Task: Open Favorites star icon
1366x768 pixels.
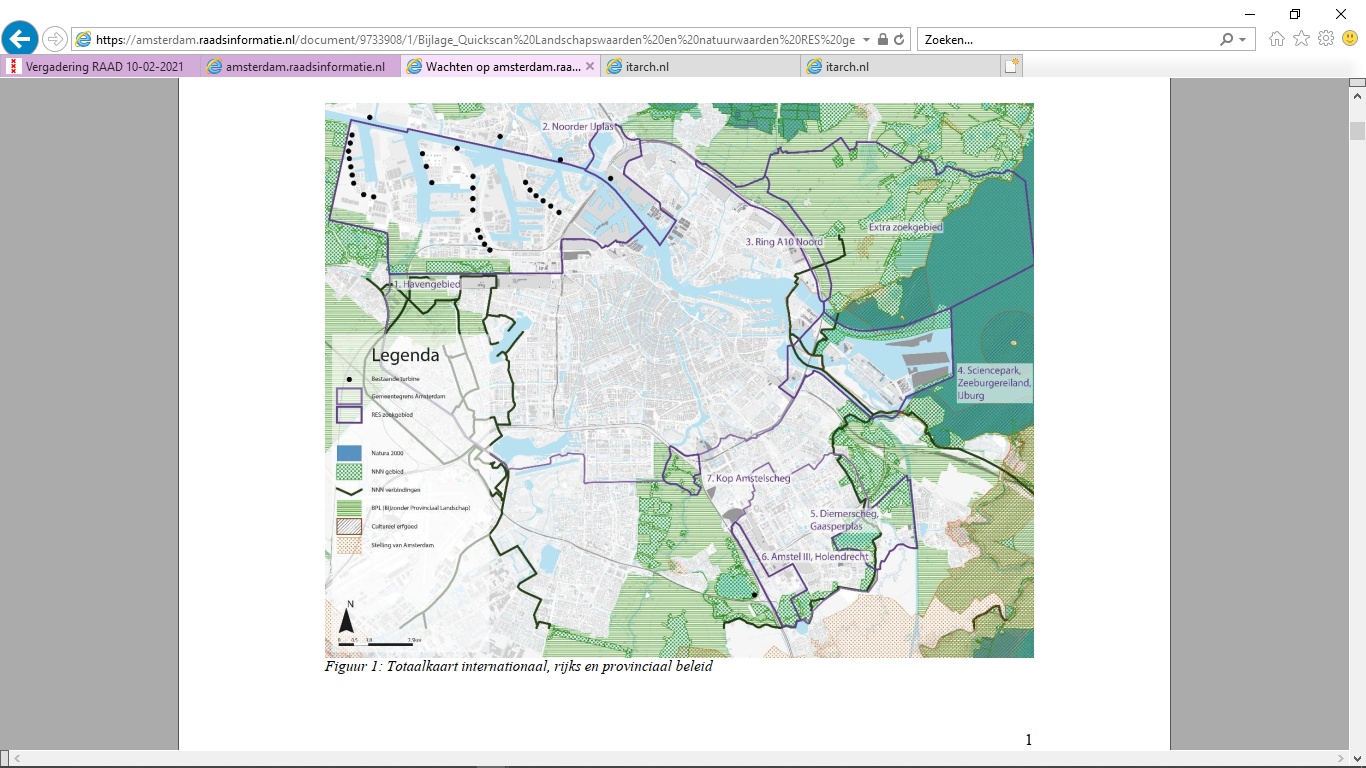Action: 1301,39
